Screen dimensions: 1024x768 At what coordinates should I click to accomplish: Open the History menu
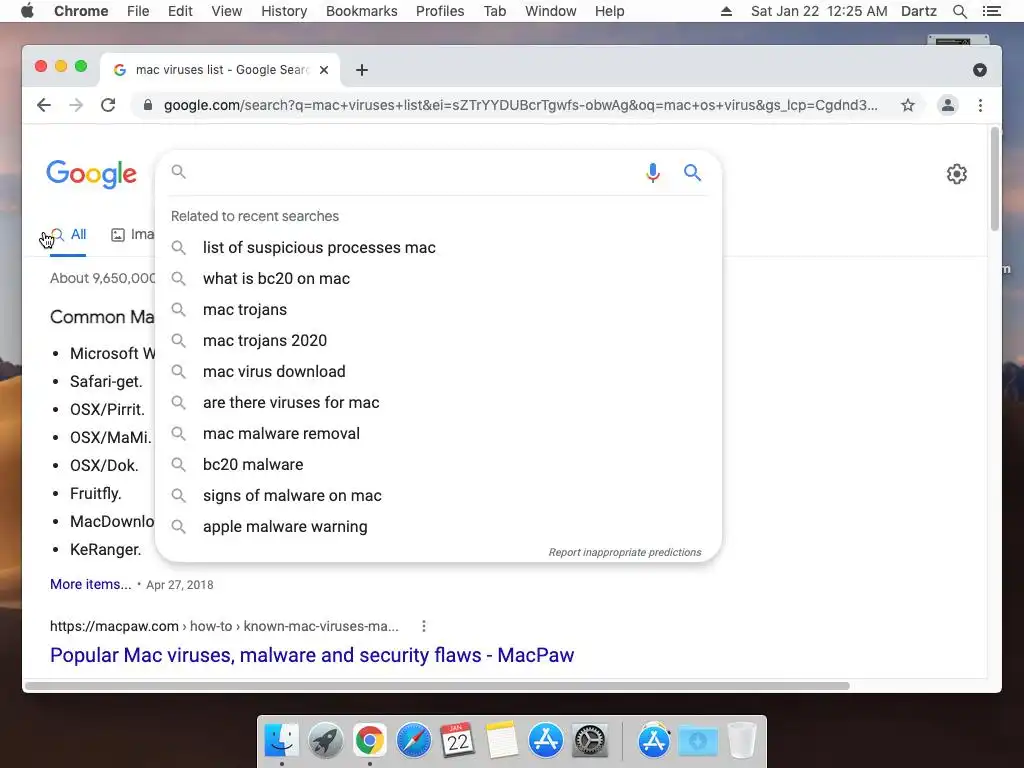click(x=284, y=11)
